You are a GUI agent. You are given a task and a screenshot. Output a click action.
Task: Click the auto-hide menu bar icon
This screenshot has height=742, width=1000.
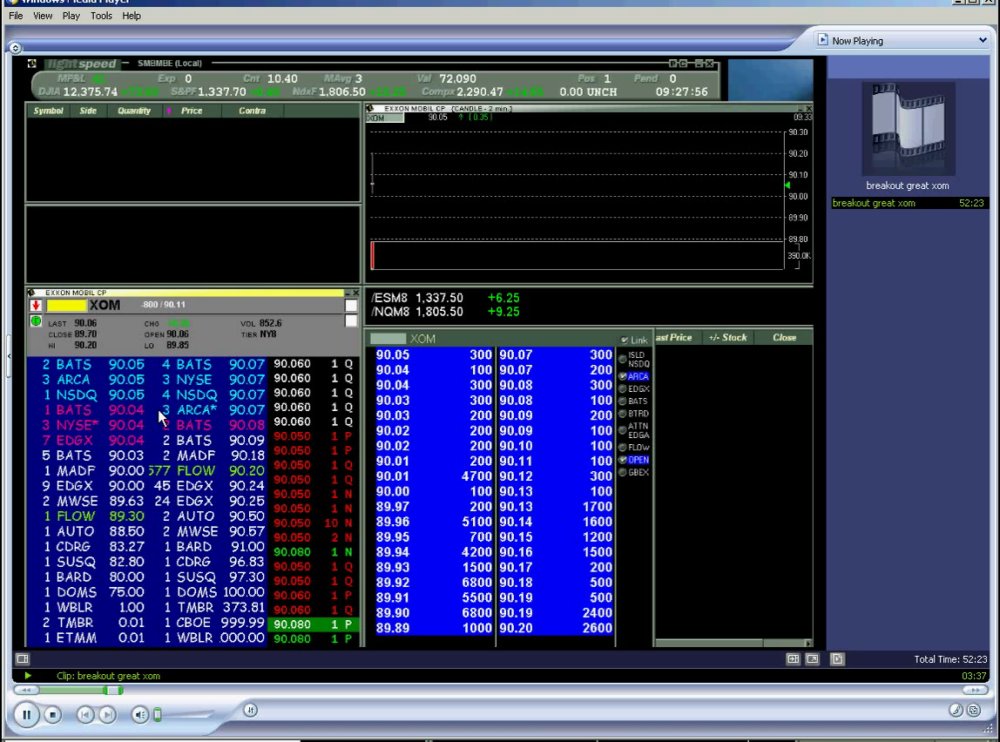(x=15, y=48)
